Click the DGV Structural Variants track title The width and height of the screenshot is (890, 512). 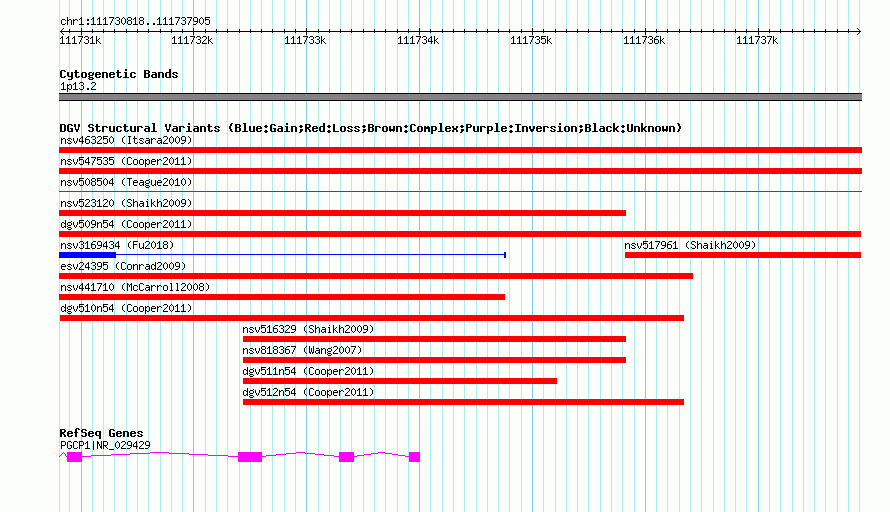[371, 128]
